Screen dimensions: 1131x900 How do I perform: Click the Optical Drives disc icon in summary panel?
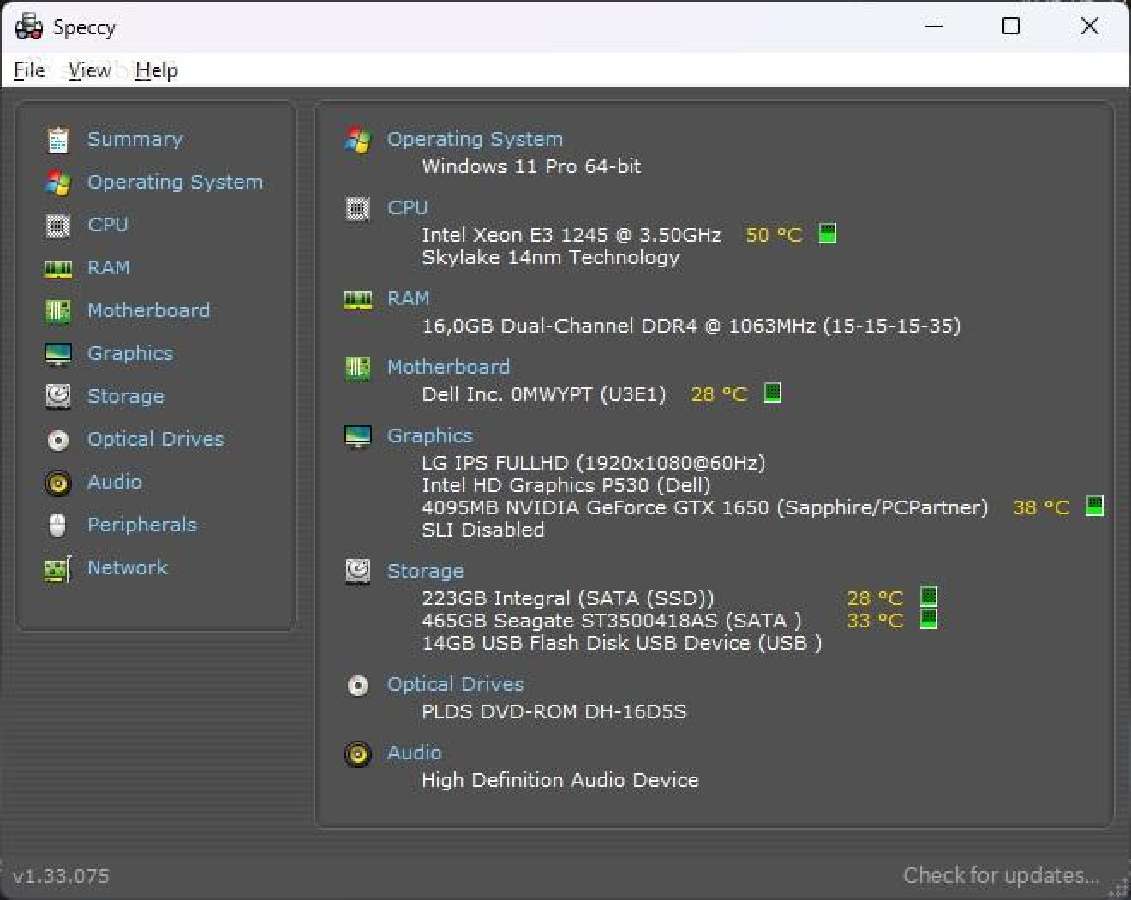358,685
